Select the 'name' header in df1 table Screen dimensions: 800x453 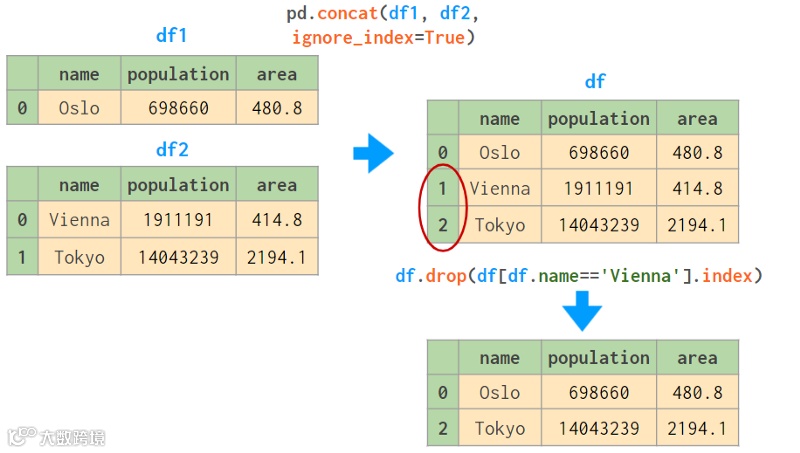point(79,74)
